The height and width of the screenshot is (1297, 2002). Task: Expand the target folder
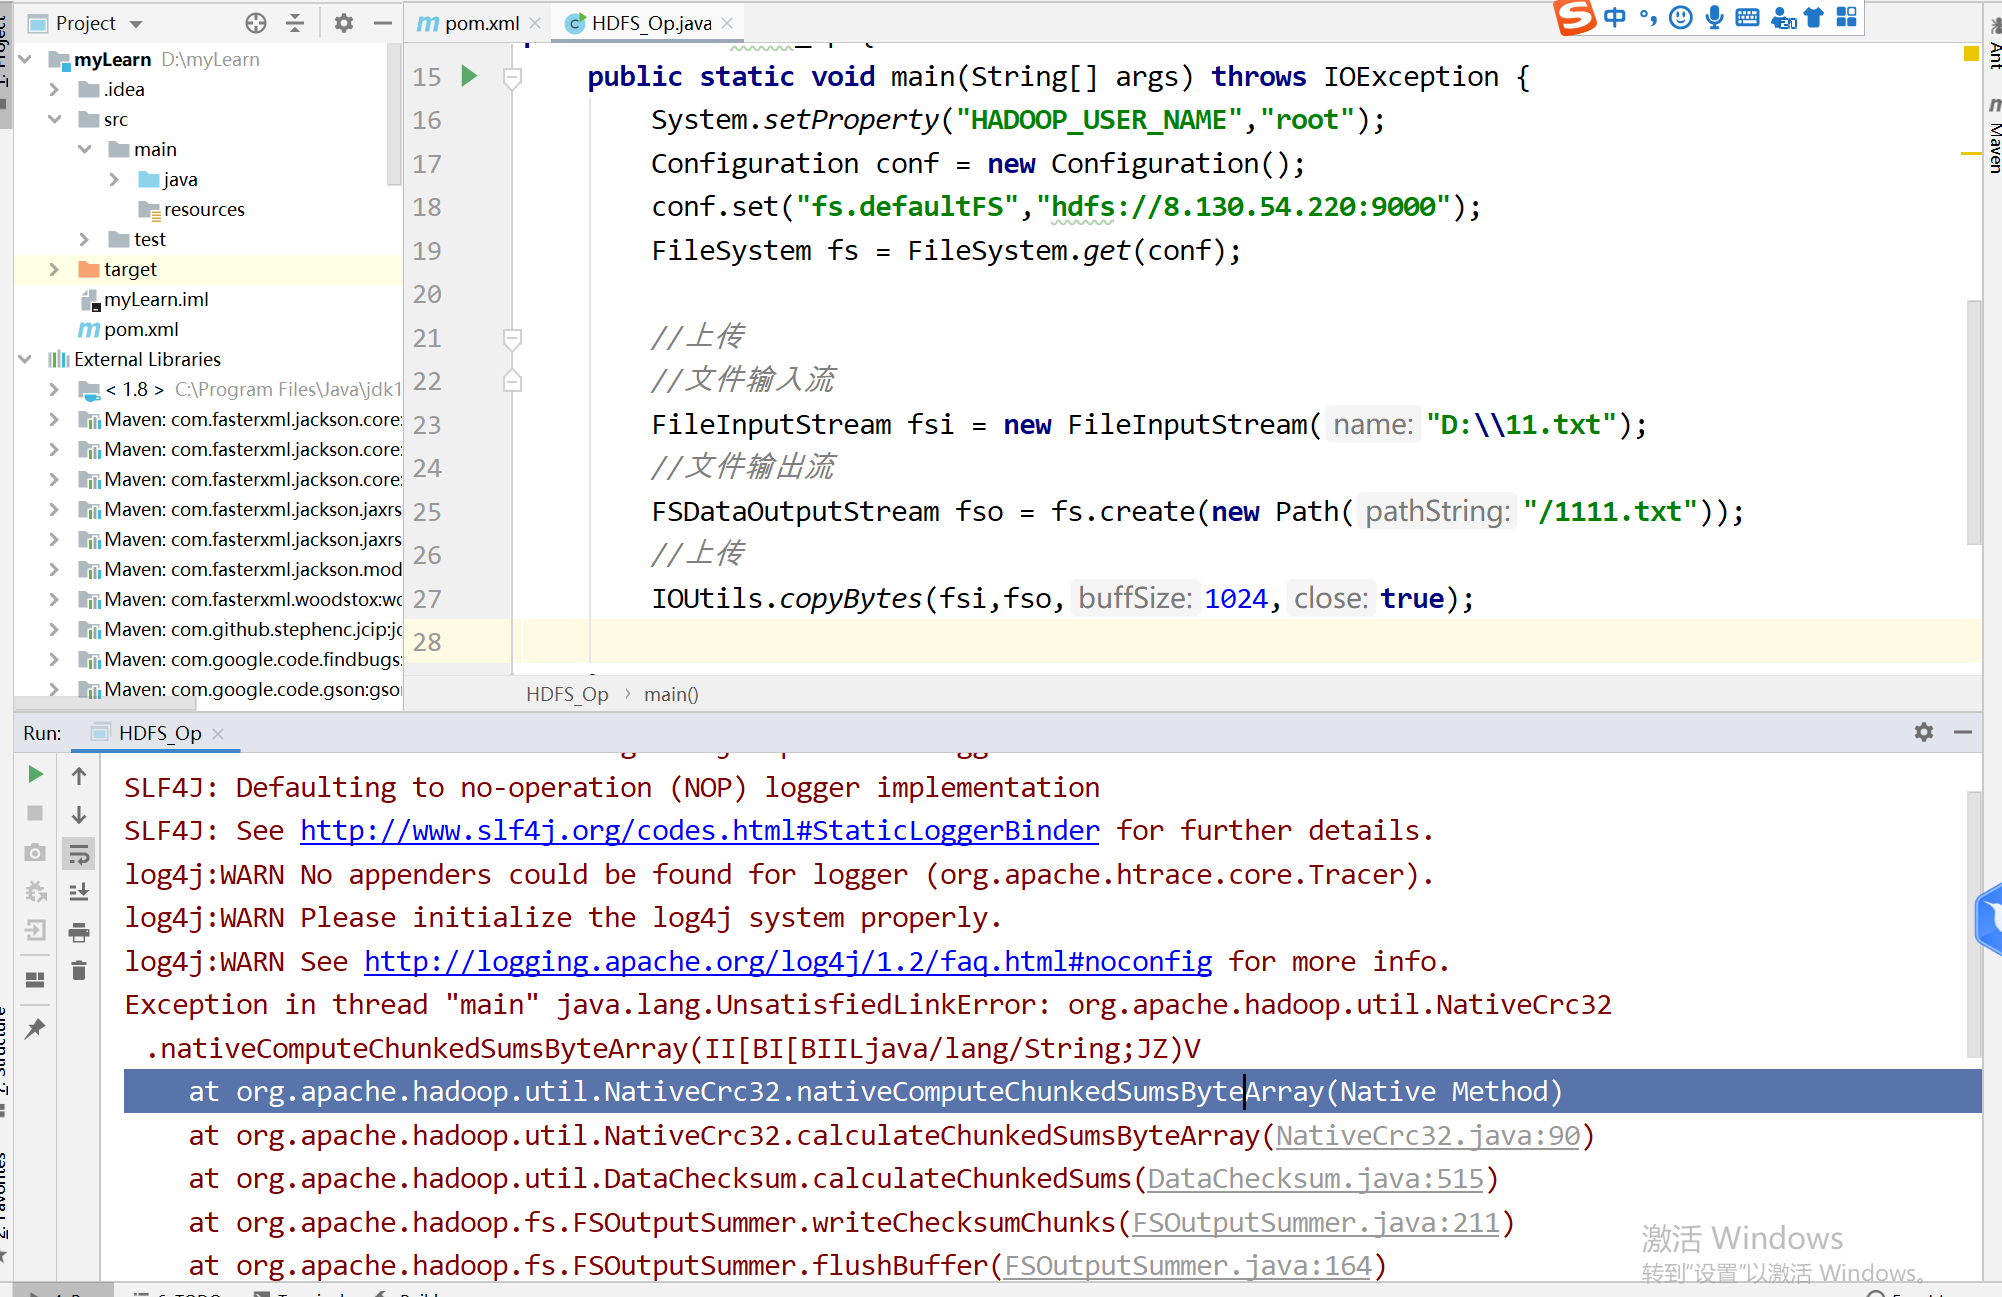pos(55,269)
